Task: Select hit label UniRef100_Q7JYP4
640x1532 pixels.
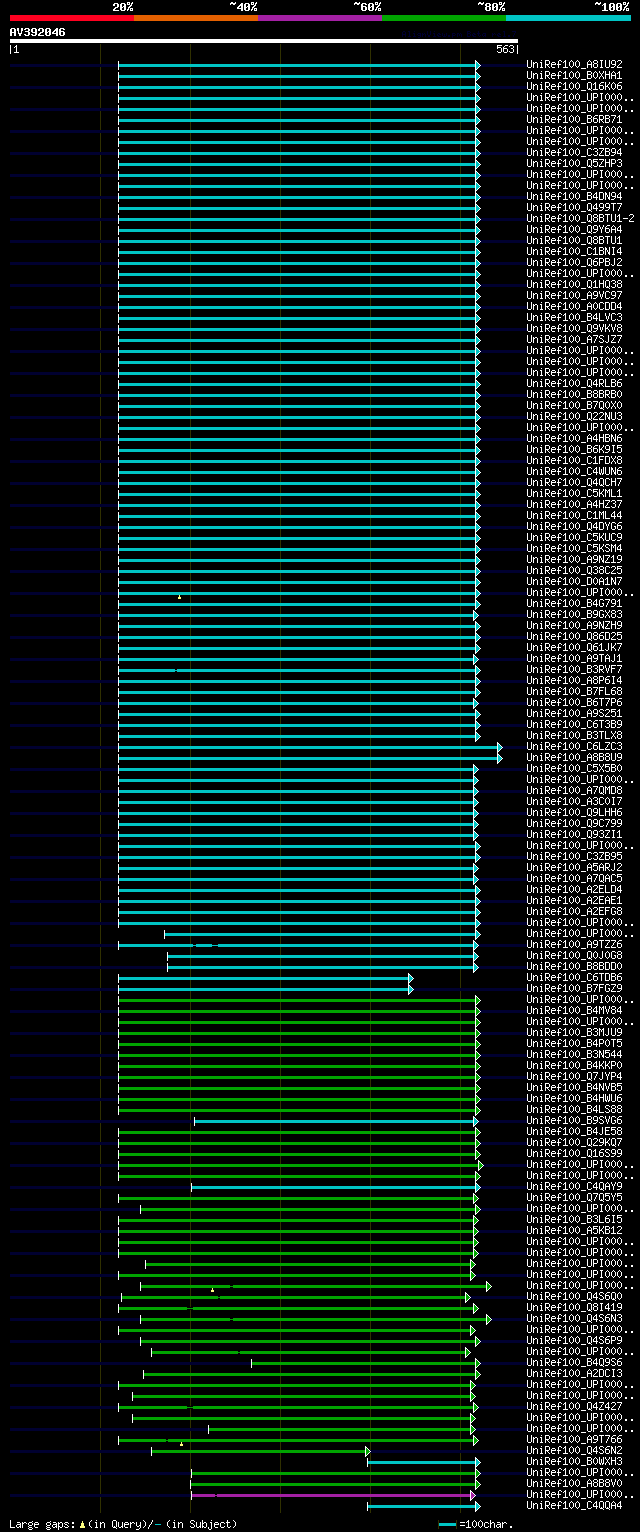Action: click(x=574, y=1076)
